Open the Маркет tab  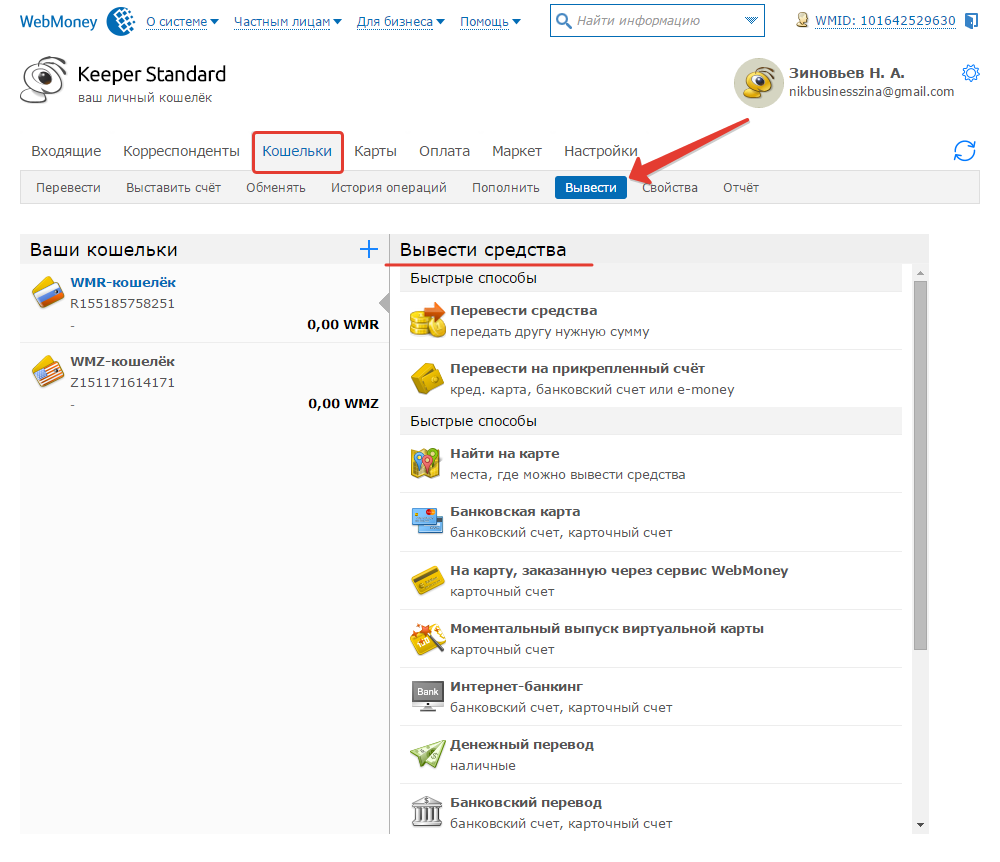(517, 151)
